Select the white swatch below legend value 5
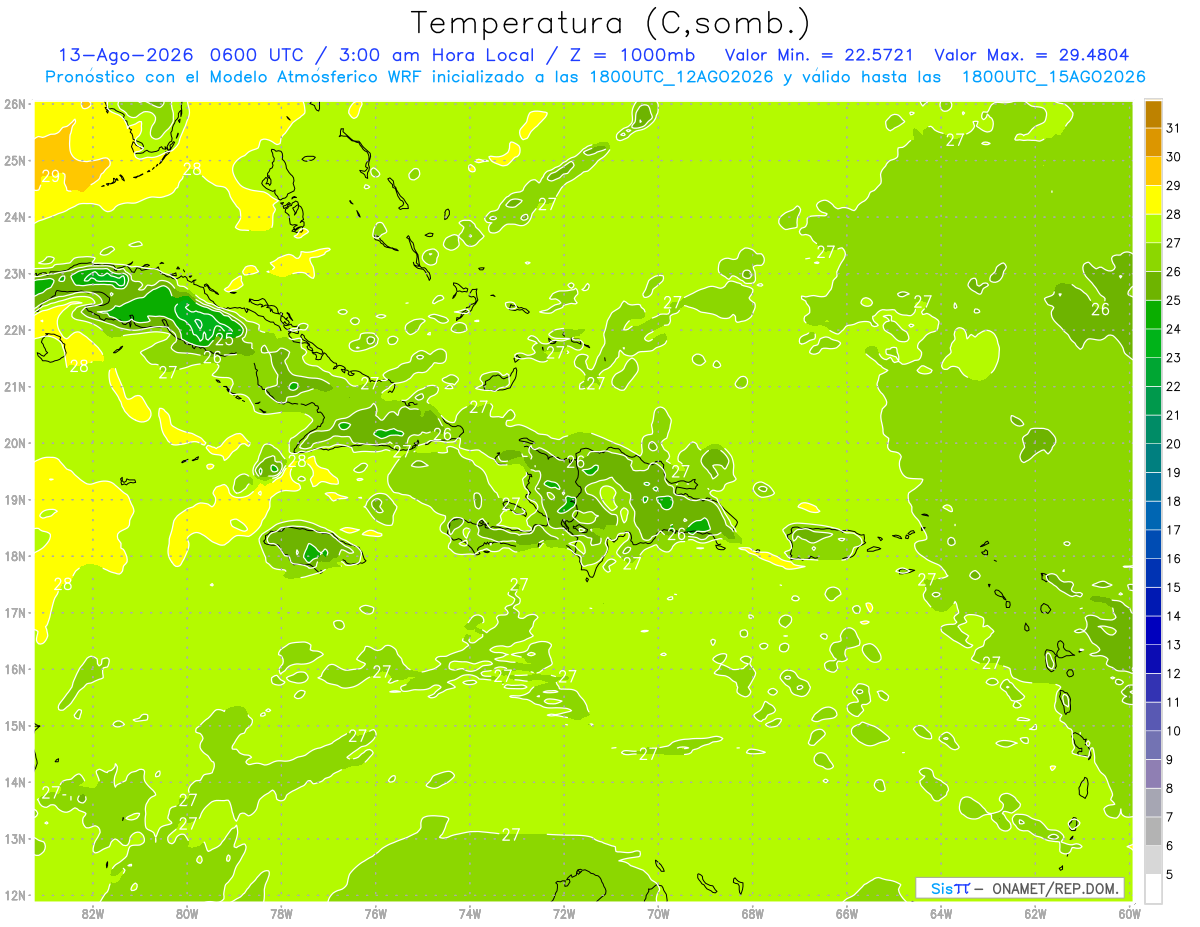This screenshot has width=1200, height=927. pyautogui.click(x=1153, y=888)
